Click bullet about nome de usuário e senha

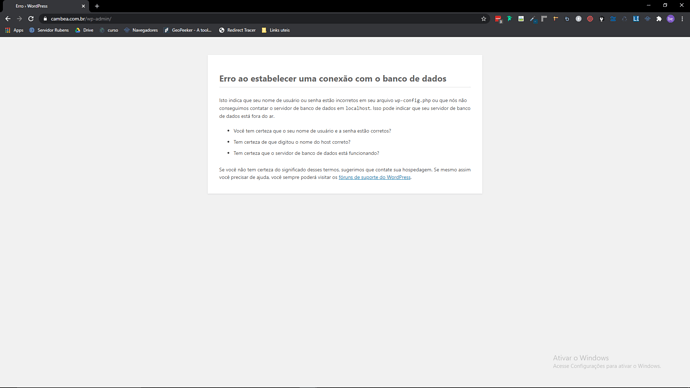tap(312, 131)
